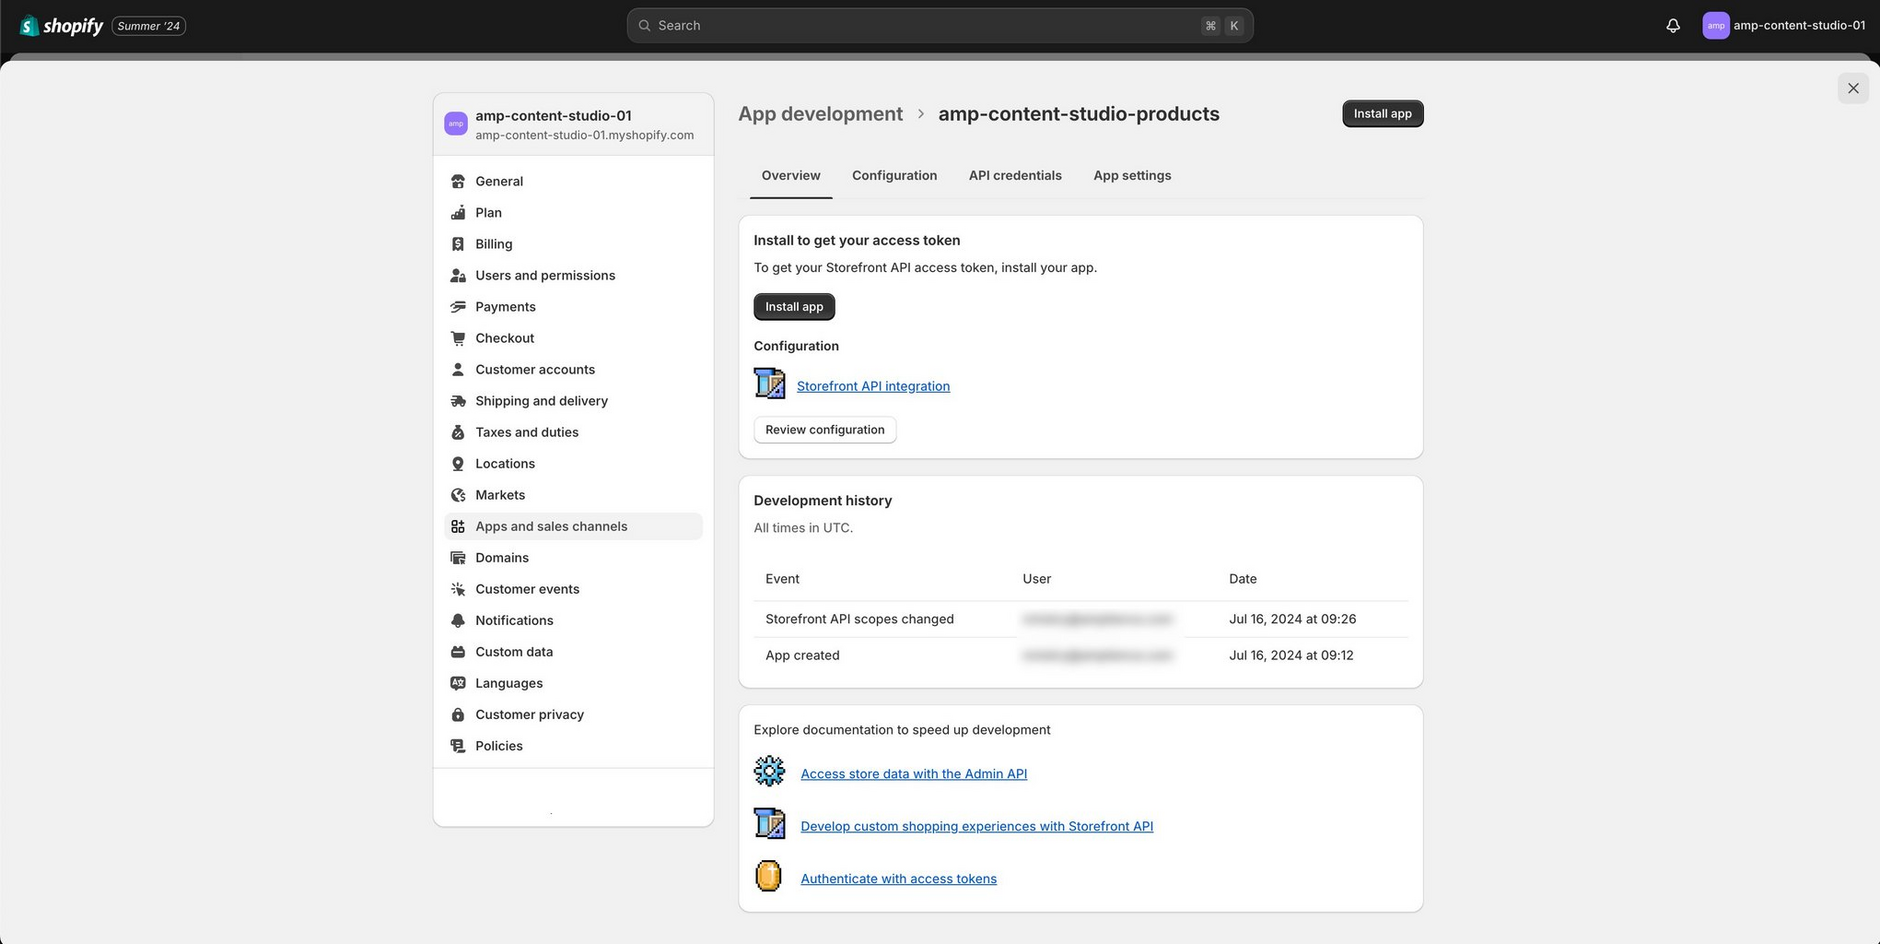The width and height of the screenshot is (1880, 944).
Task: Click the Locations pin icon
Action: [x=458, y=464]
